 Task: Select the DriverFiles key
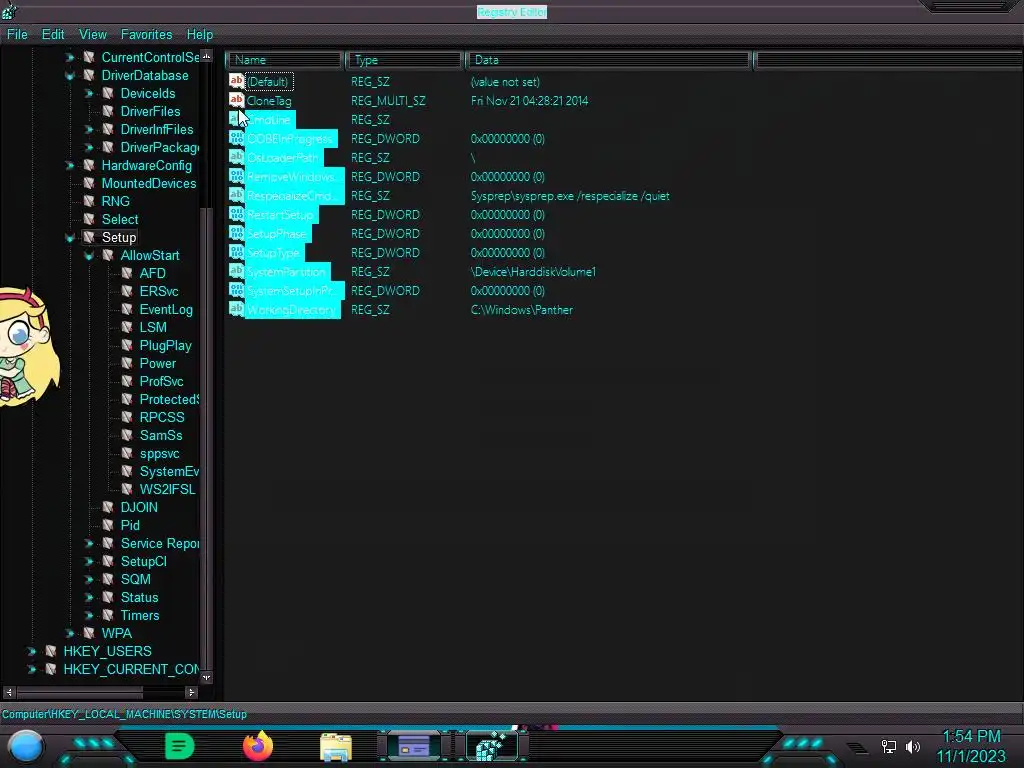click(x=150, y=111)
